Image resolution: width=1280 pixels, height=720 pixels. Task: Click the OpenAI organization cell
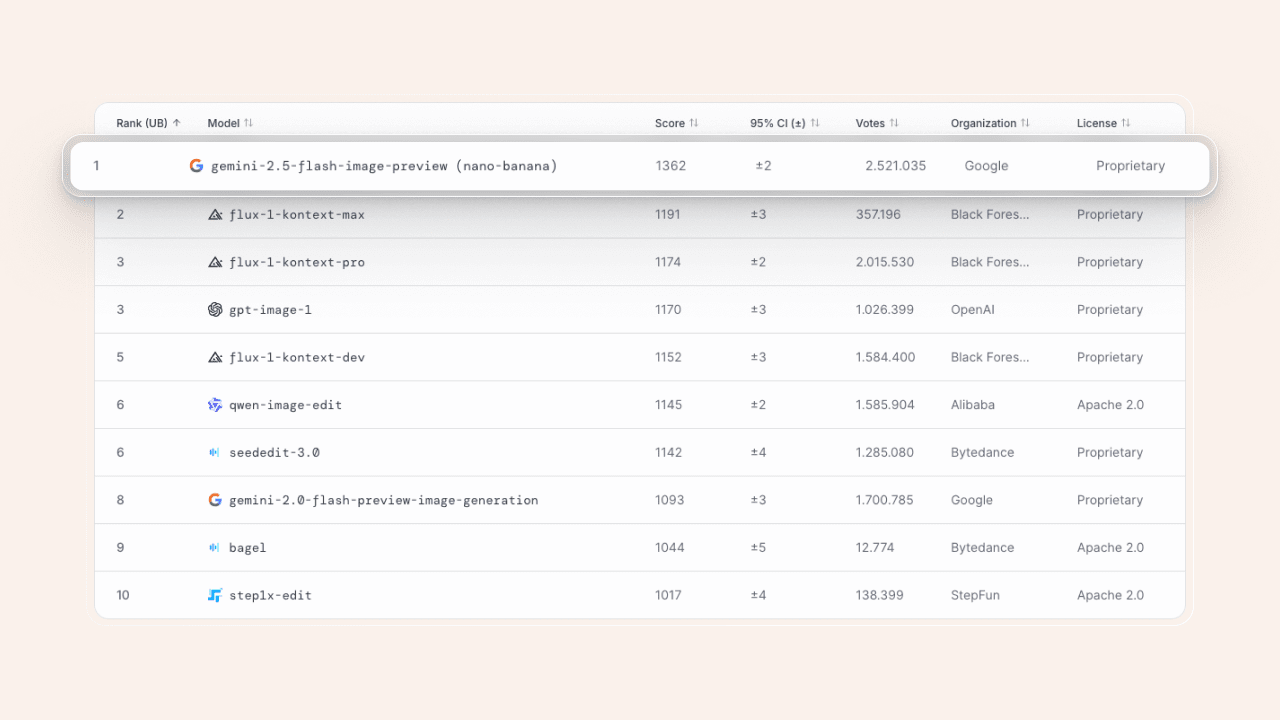[973, 310]
